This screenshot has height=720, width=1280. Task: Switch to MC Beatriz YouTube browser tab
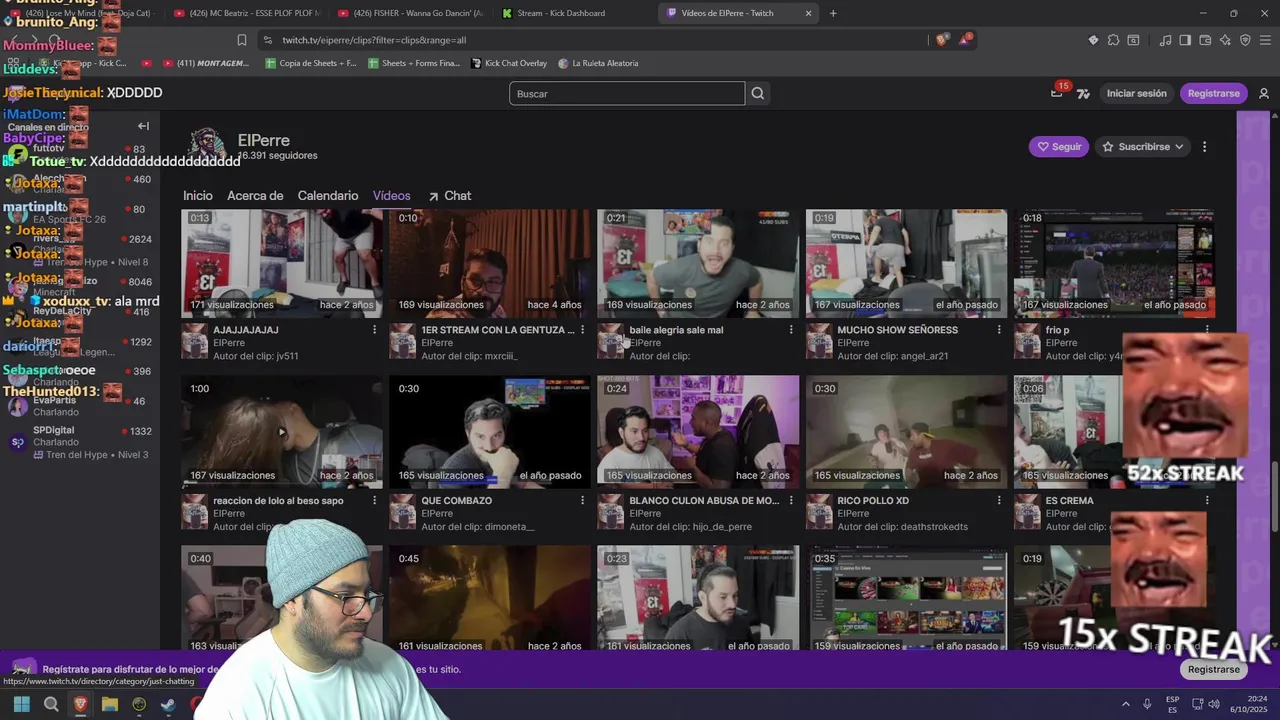[245, 13]
